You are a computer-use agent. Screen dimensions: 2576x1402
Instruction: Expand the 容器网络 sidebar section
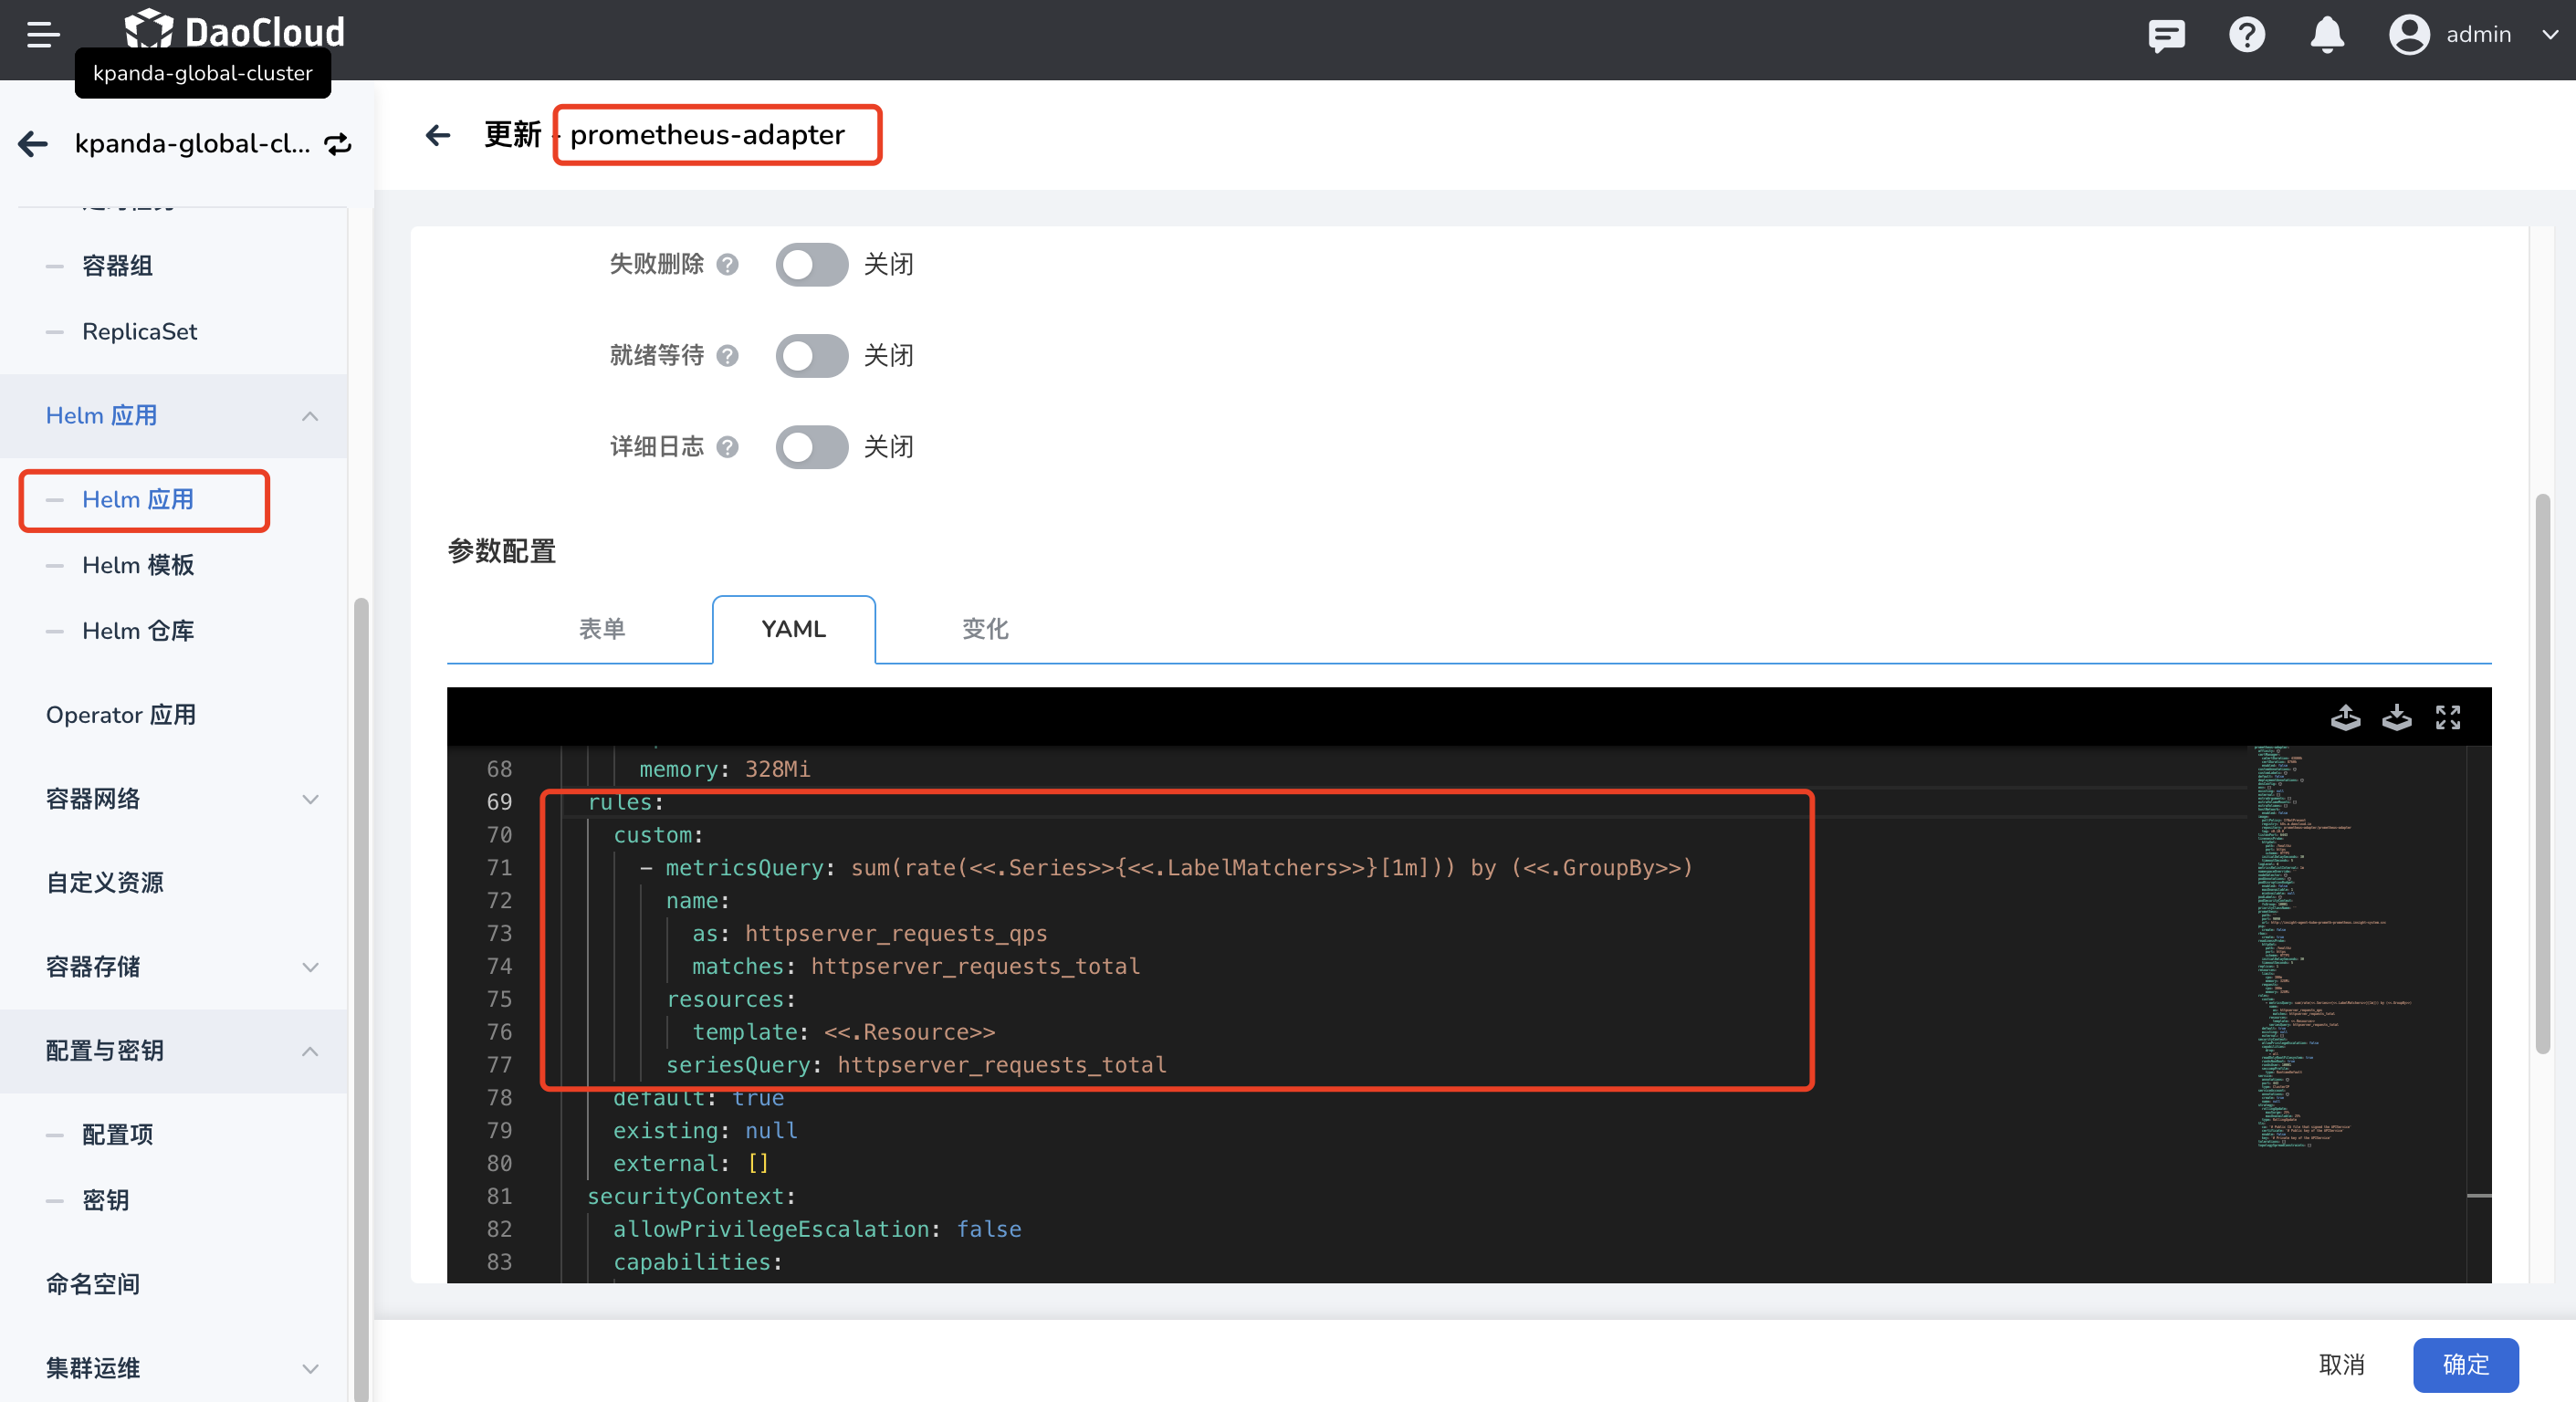[310, 799]
